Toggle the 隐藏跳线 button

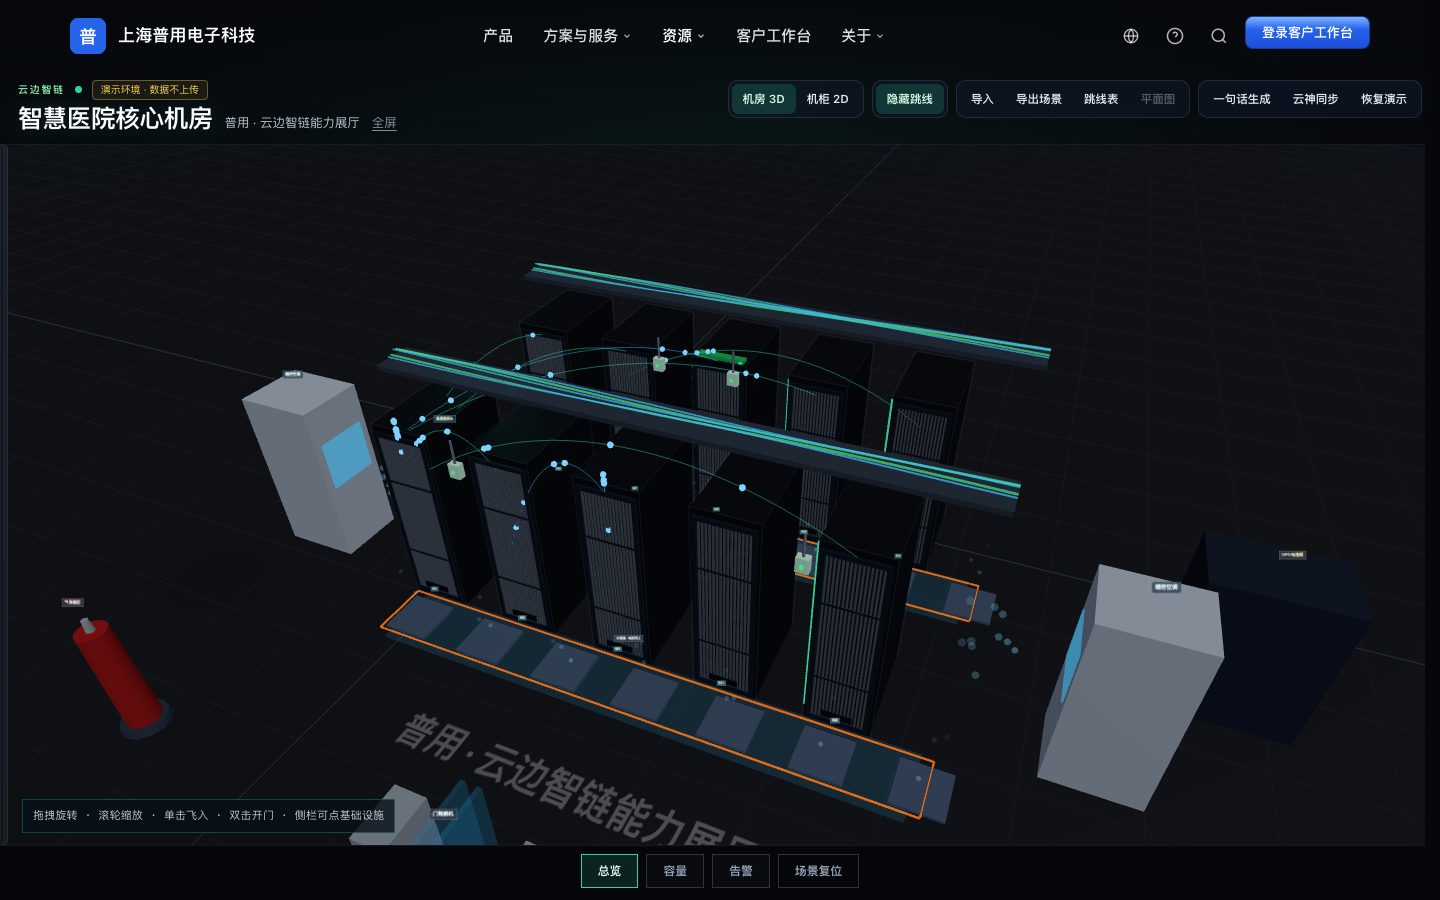click(x=909, y=99)
